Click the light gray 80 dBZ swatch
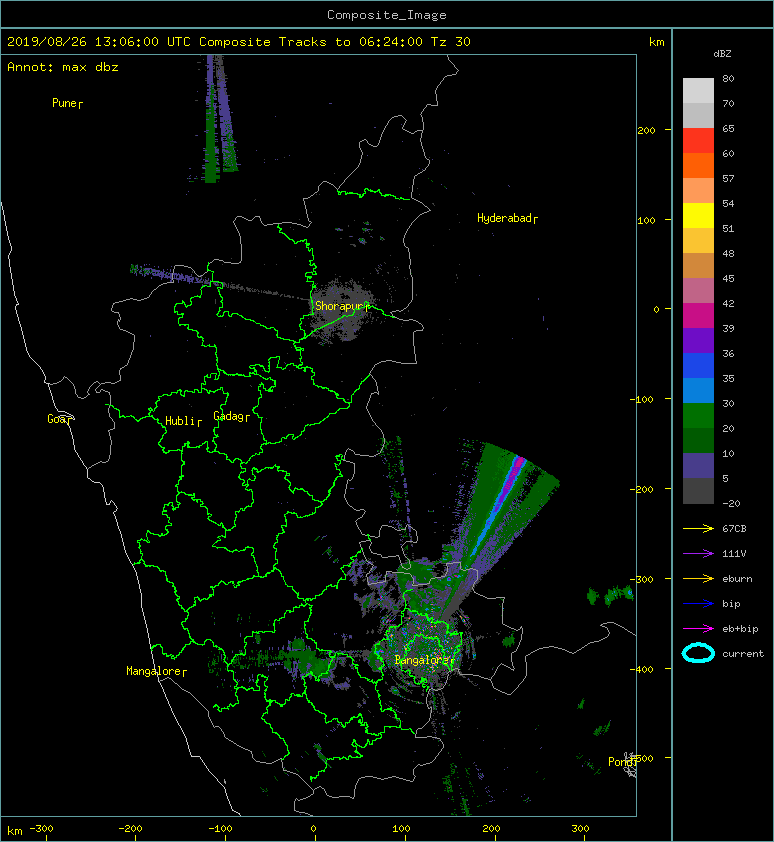Image resolution: width=774 pixels, height=842 pixels. tap(698, 90)
